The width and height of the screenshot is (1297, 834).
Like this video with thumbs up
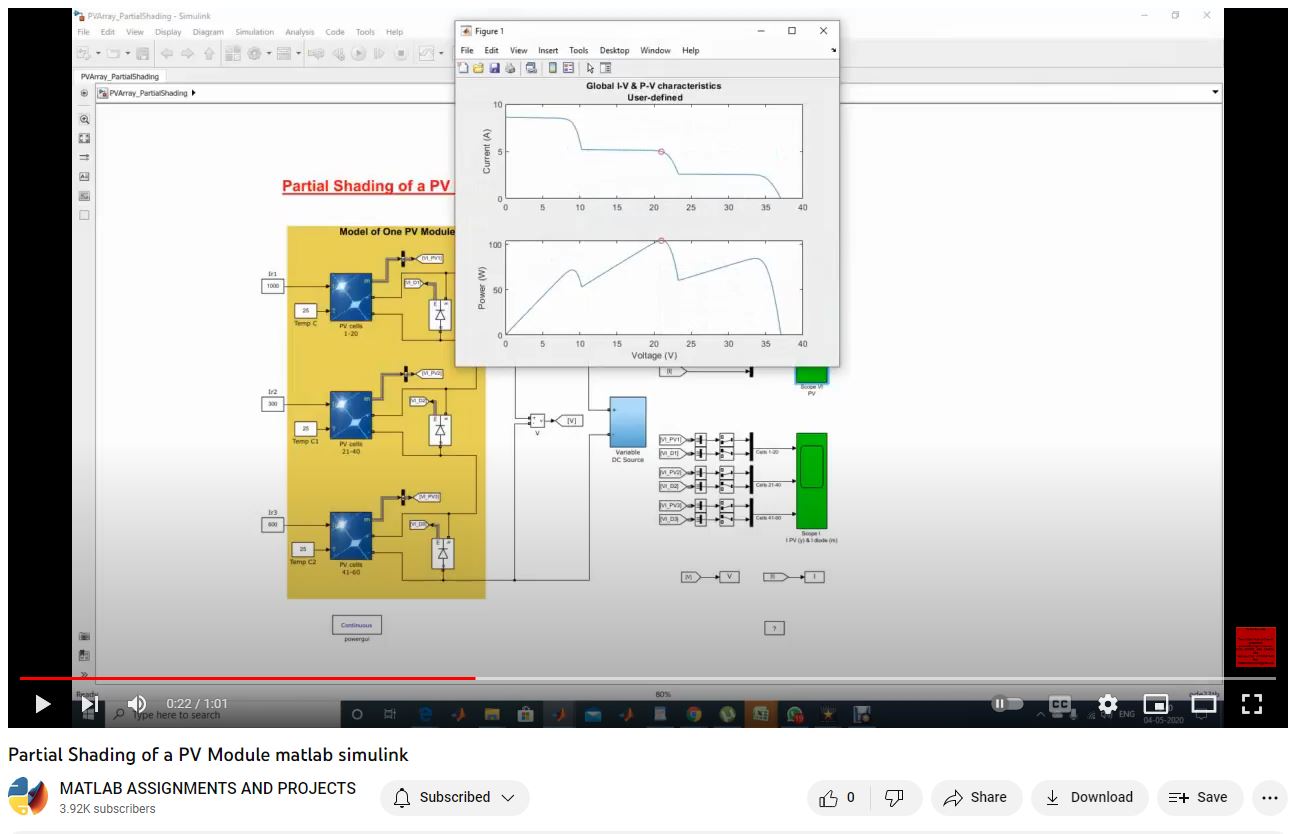[x=837, y=797]
